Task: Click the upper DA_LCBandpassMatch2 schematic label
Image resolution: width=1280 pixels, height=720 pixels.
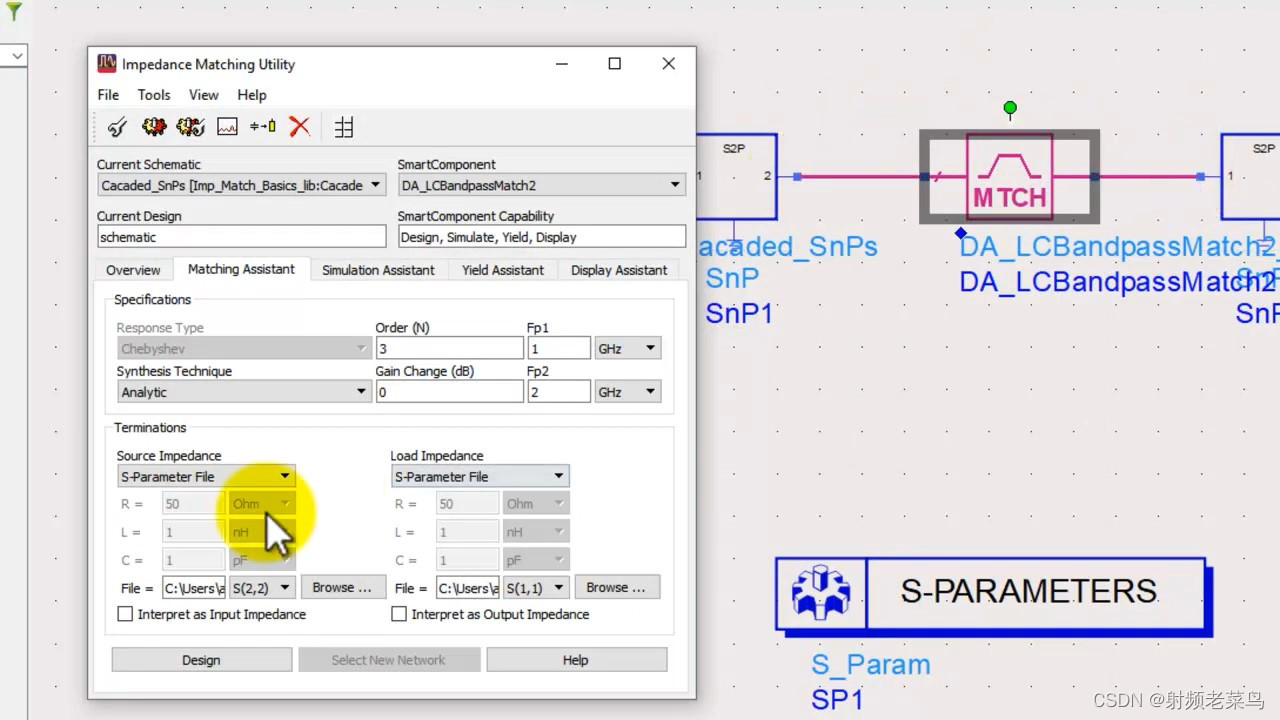Action: (x=1118, y=246)
